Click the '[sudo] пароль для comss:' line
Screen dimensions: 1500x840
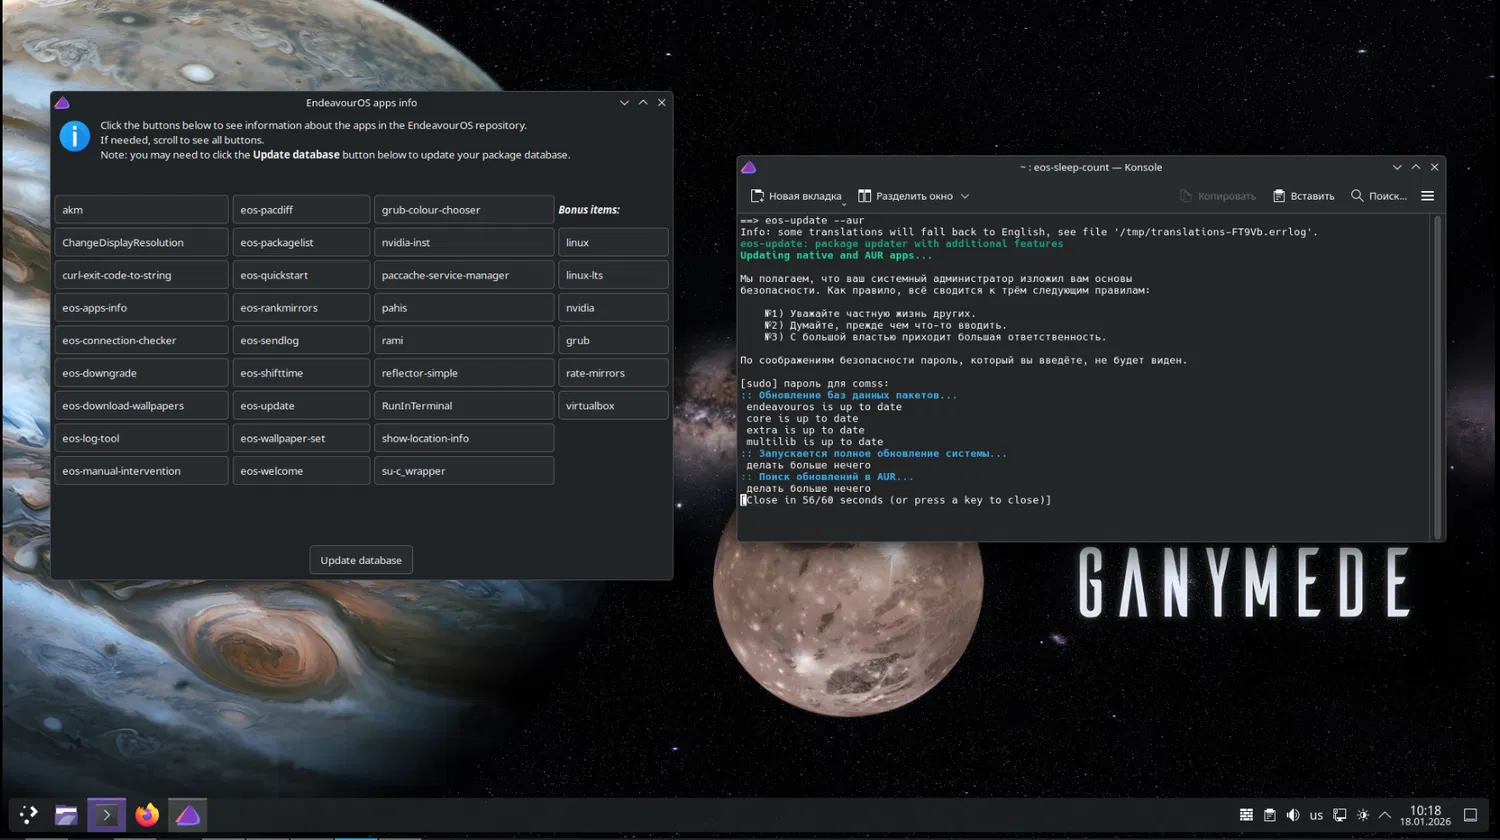814,384
